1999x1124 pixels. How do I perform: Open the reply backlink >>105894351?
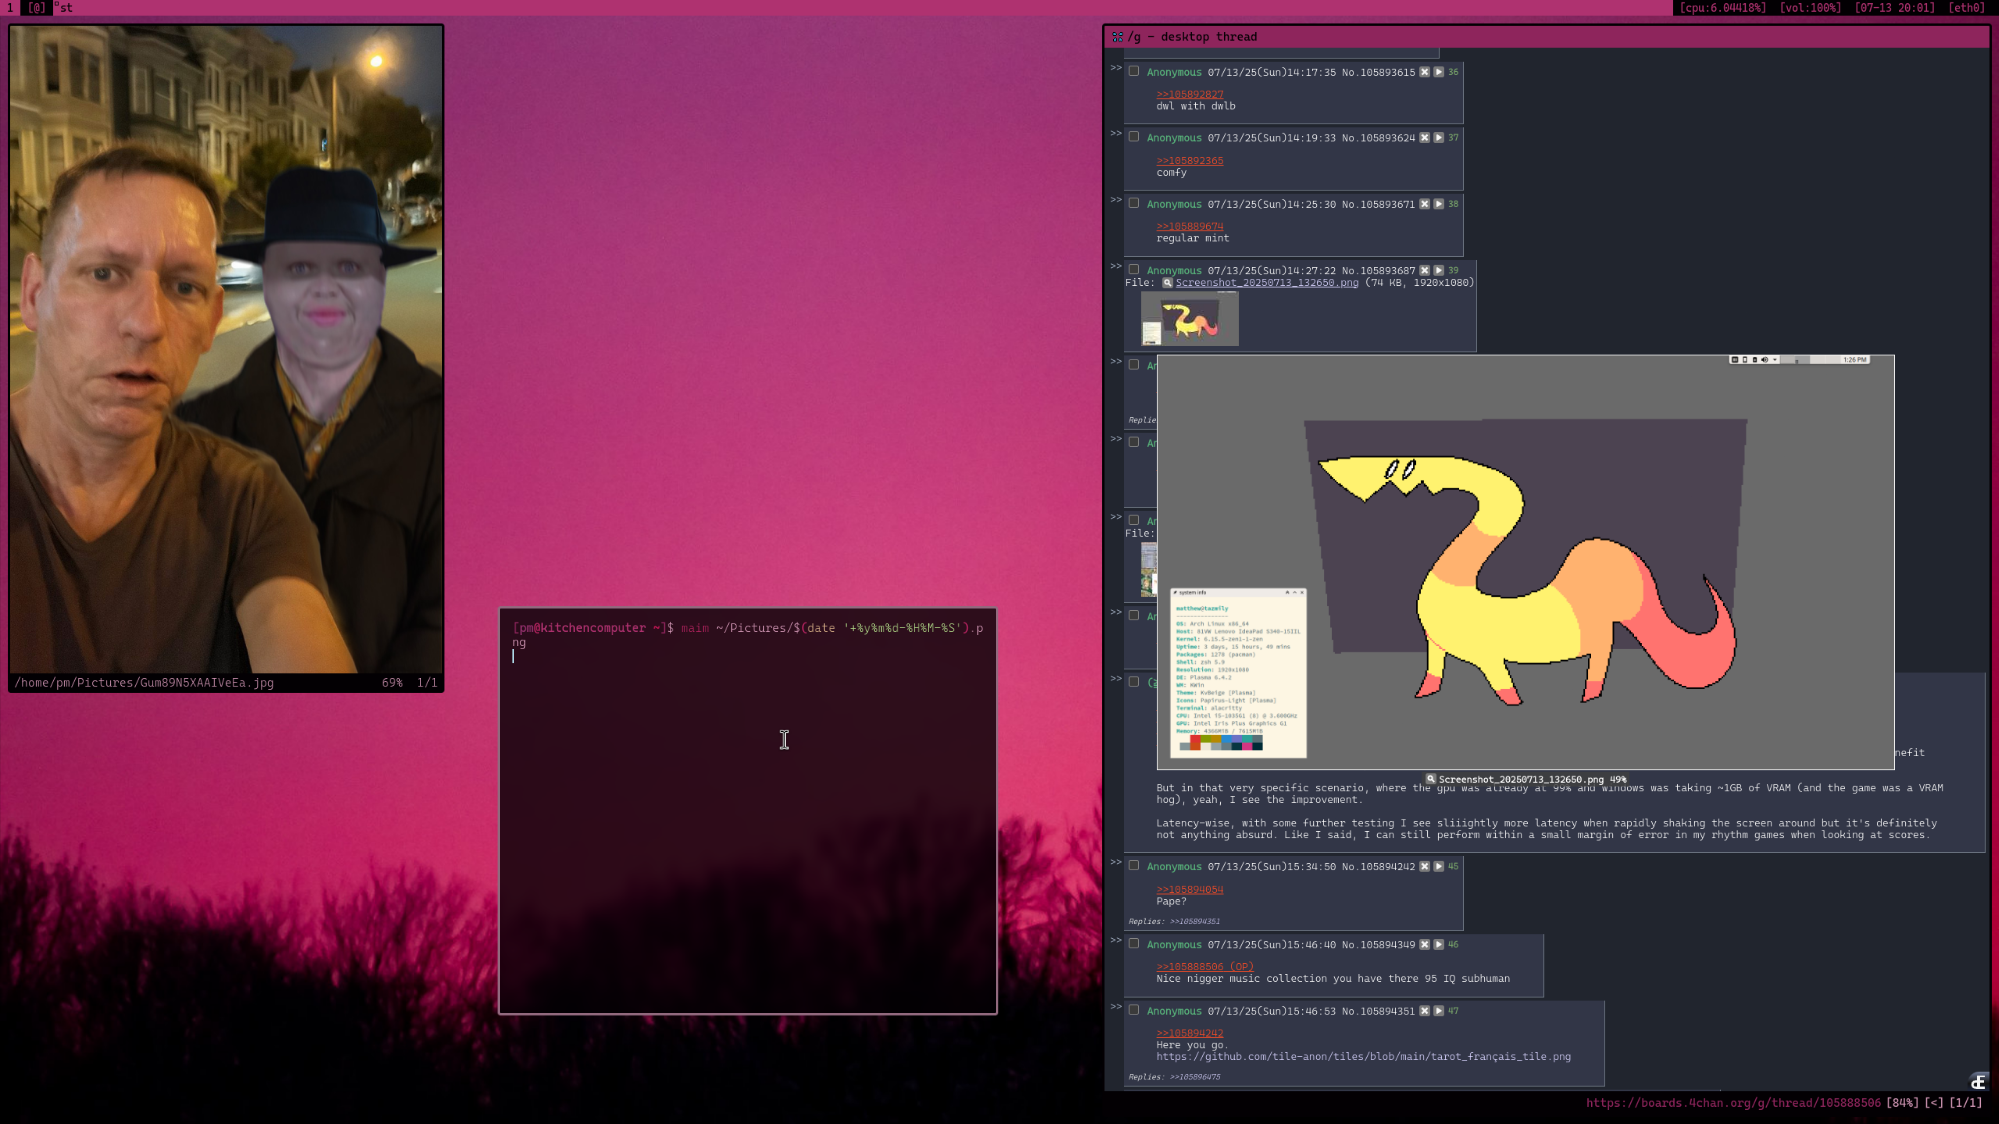pos(1195,922)
